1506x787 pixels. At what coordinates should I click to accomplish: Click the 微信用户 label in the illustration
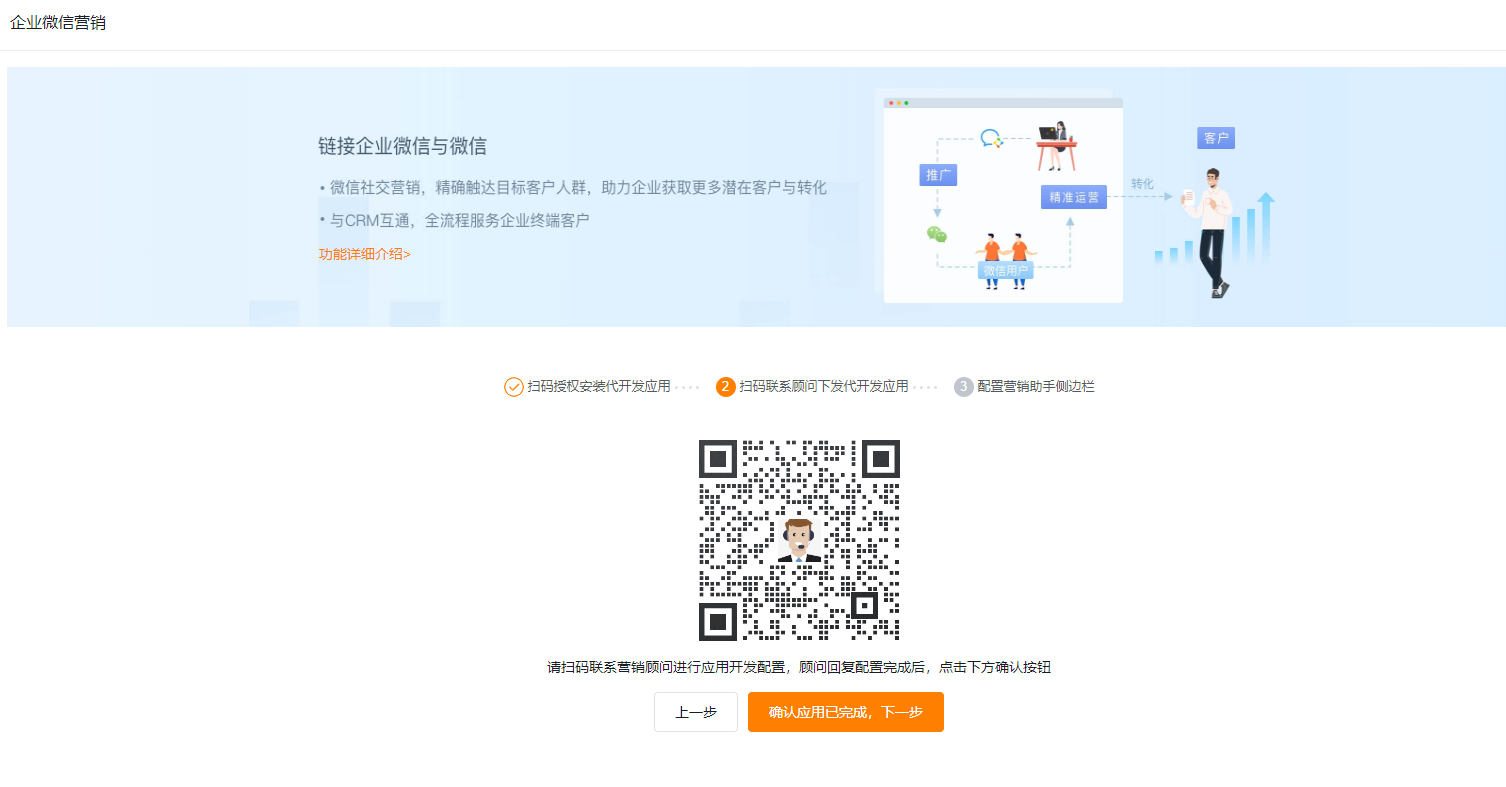1006,270
